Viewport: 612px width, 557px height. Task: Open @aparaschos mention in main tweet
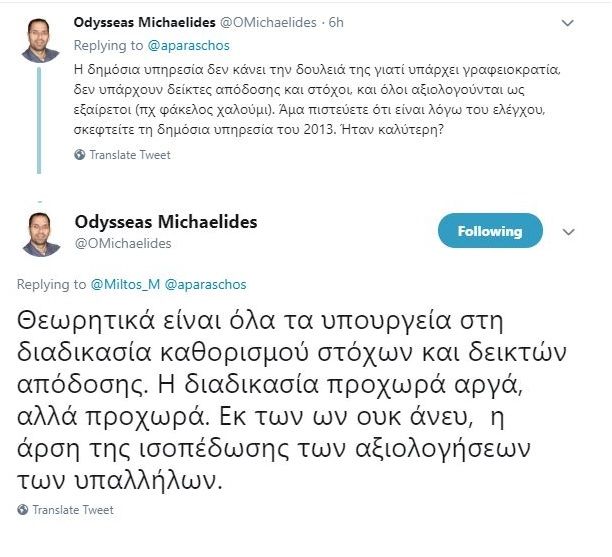206,285
